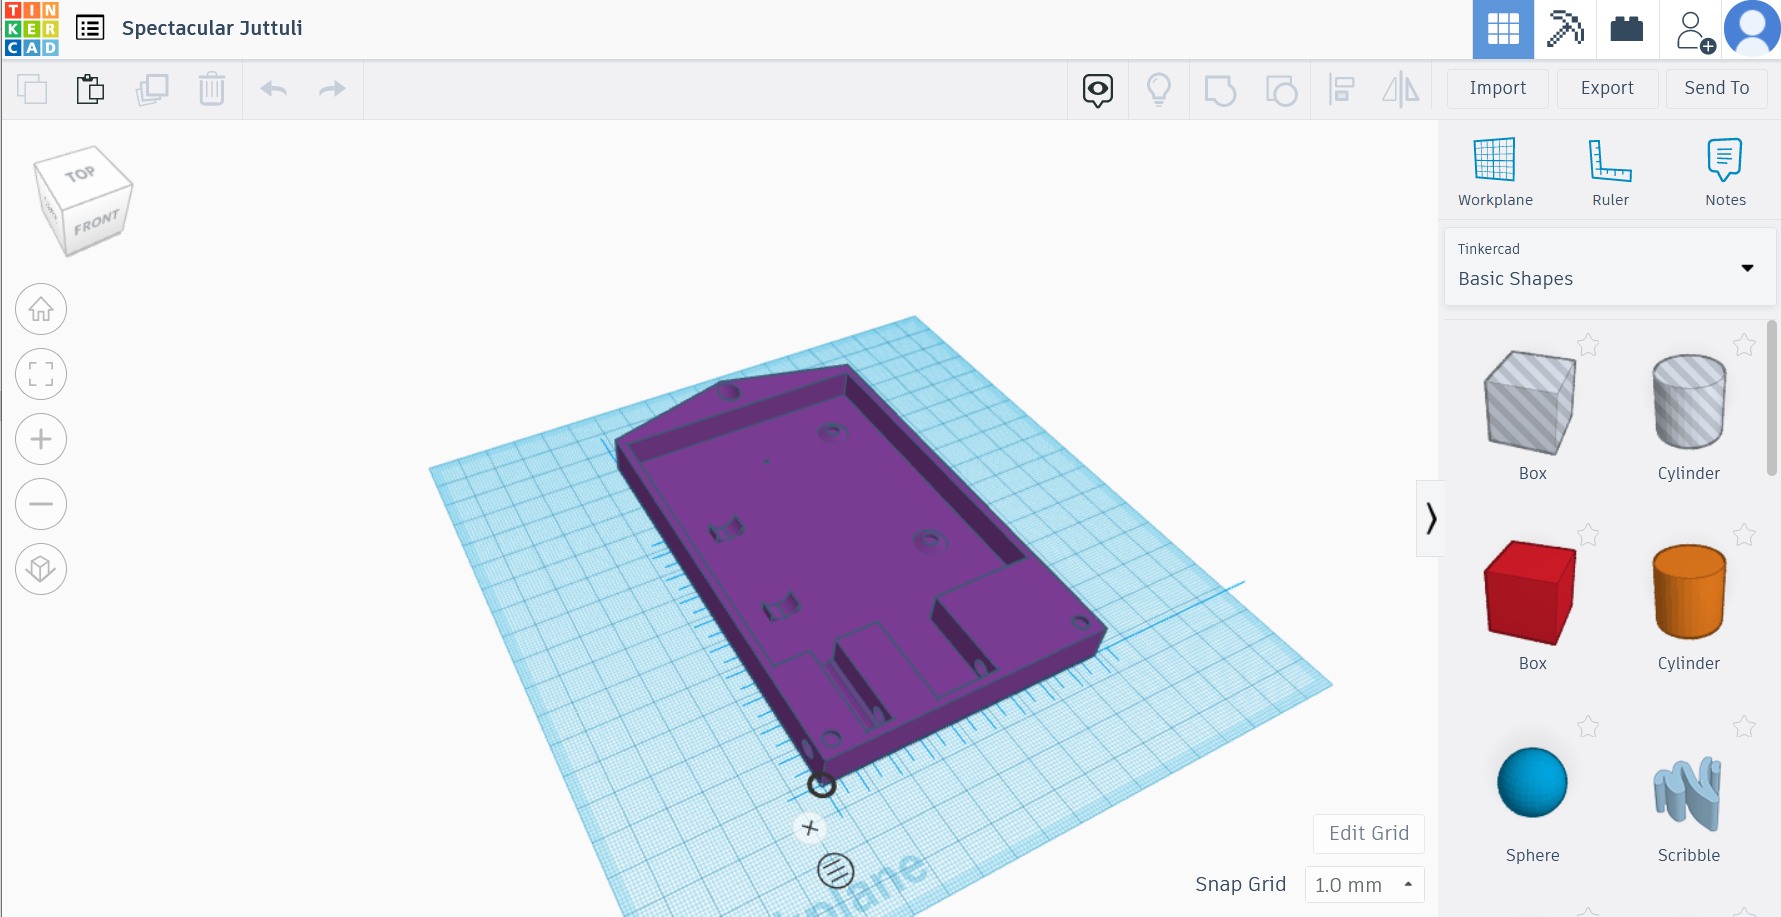
Task: Expand the Basic Shapes category dropdown
Action: tap(1610, 266)
